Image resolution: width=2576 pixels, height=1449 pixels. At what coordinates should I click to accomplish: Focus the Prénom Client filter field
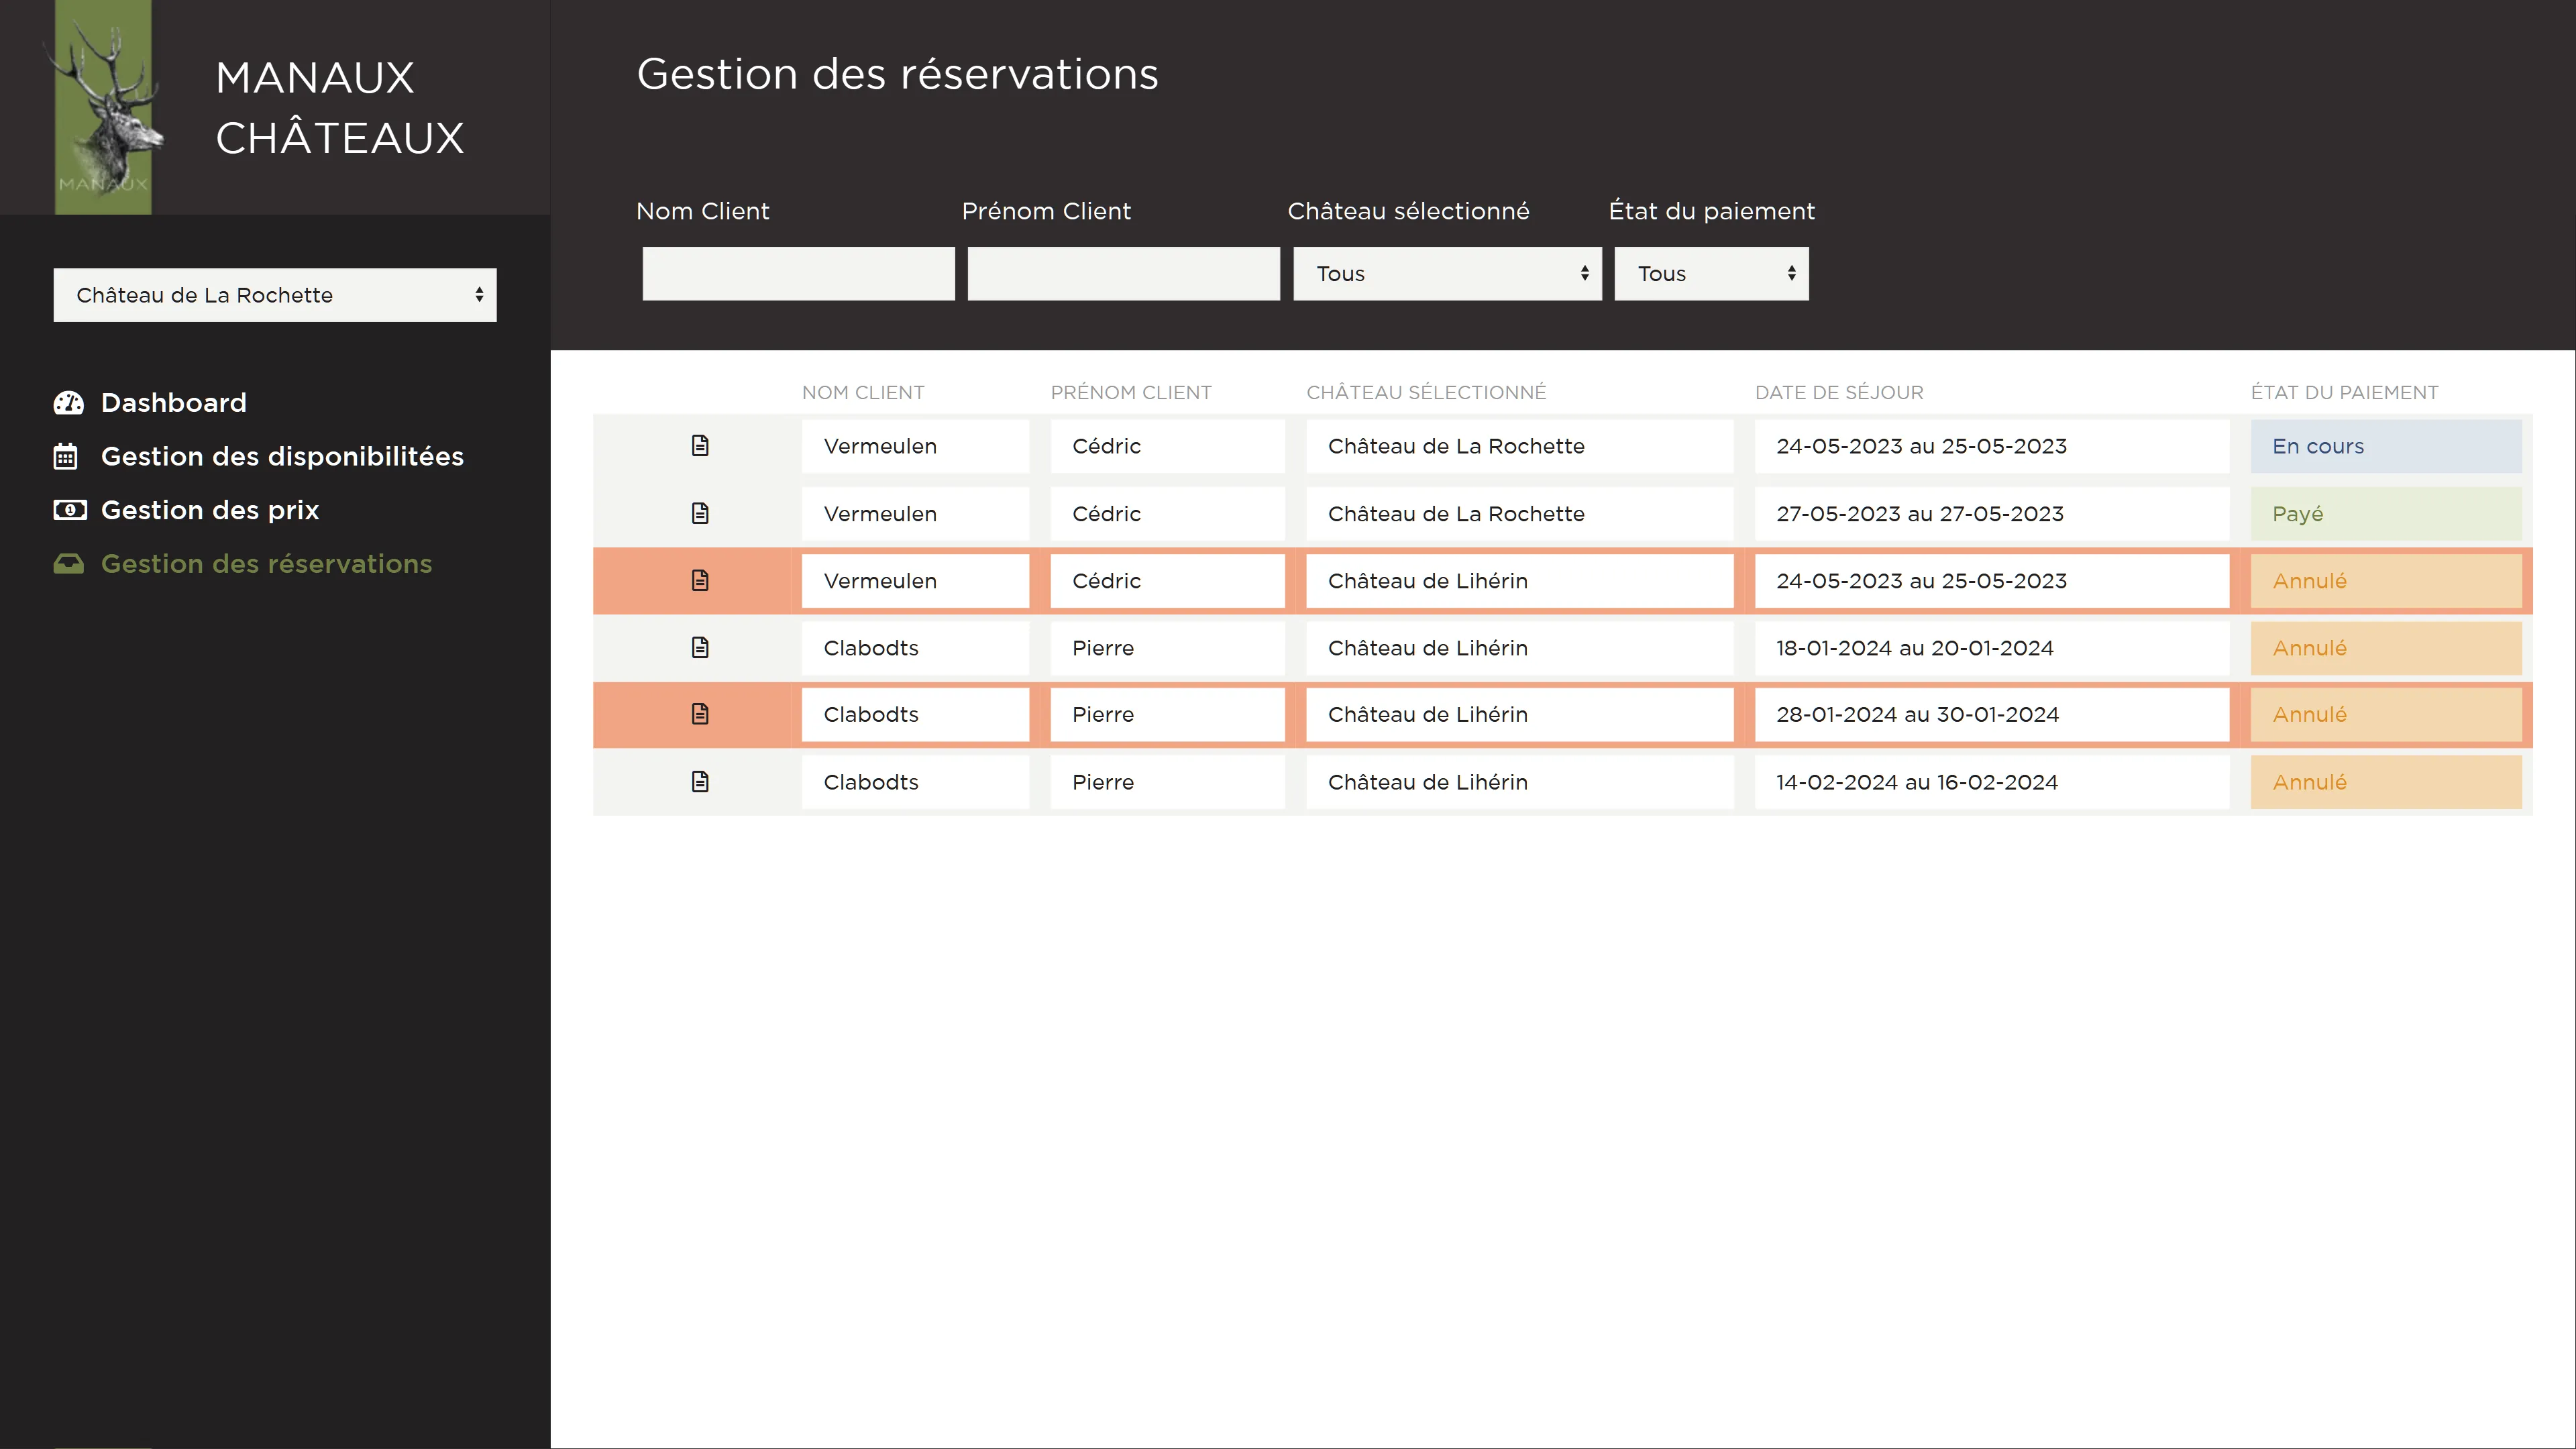1123,274
